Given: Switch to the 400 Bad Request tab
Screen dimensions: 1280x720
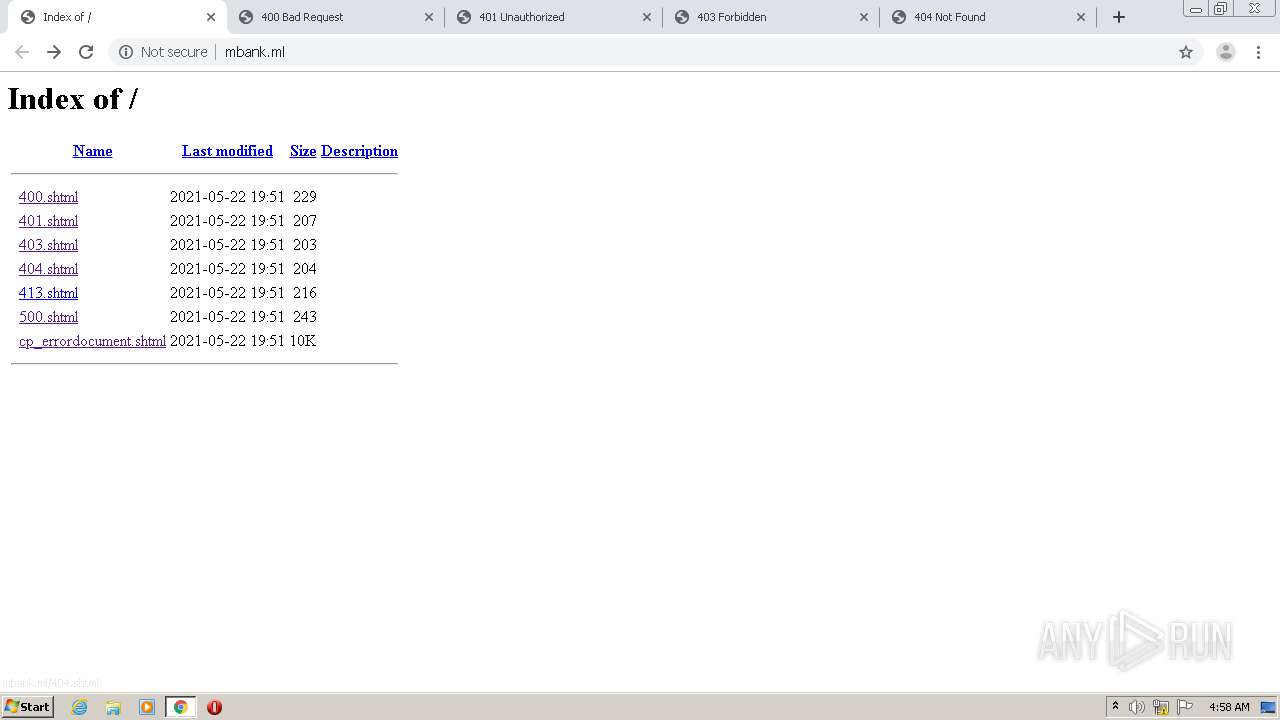Looking at the screenshot, I should tap(335, 17).
